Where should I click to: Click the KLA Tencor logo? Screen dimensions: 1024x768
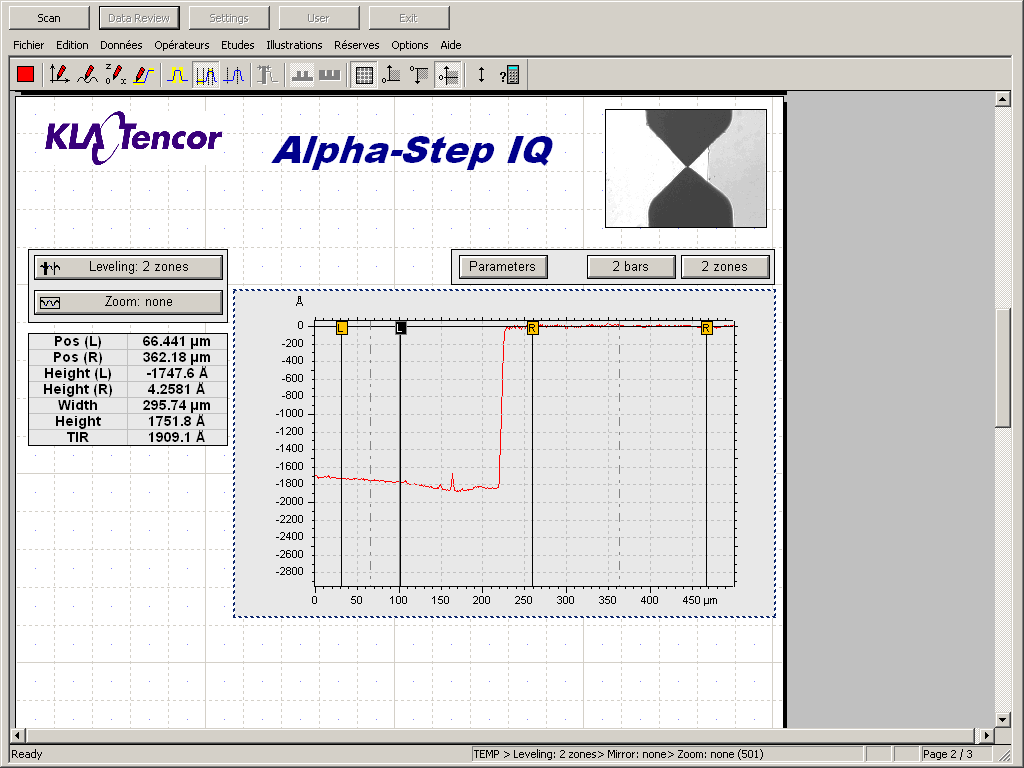pos(133,138)
